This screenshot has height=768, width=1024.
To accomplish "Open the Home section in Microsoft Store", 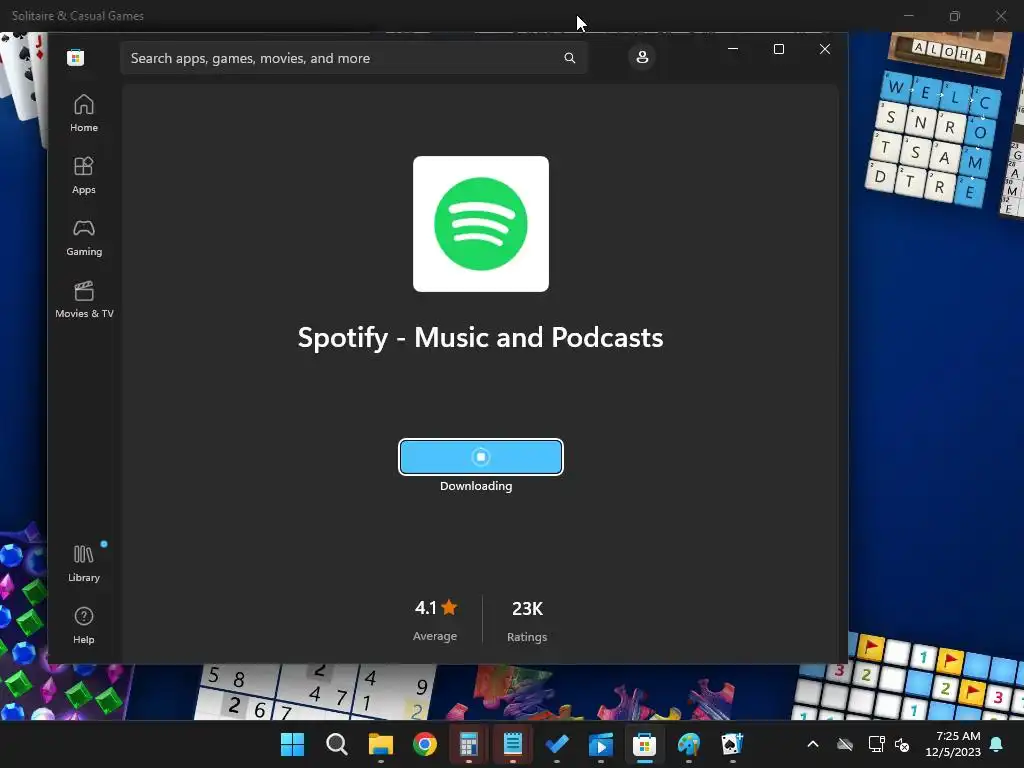I will pyautogui.click(x=84, y=114).
